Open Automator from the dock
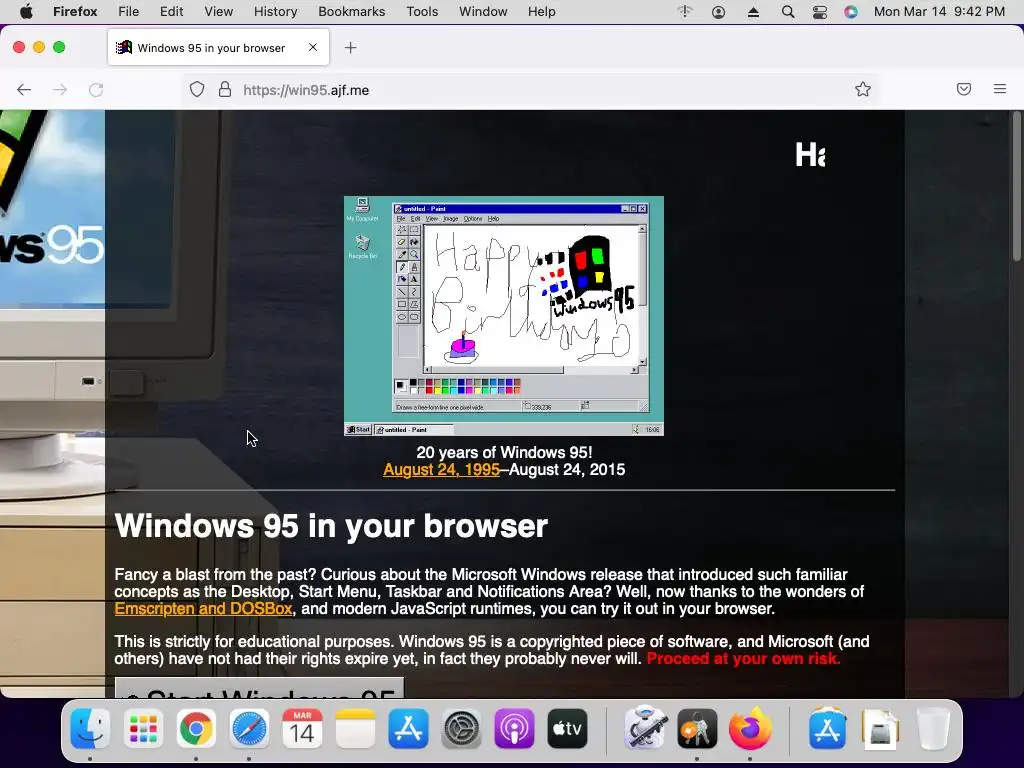The image size is (1024, 768). tap(645, 727)
